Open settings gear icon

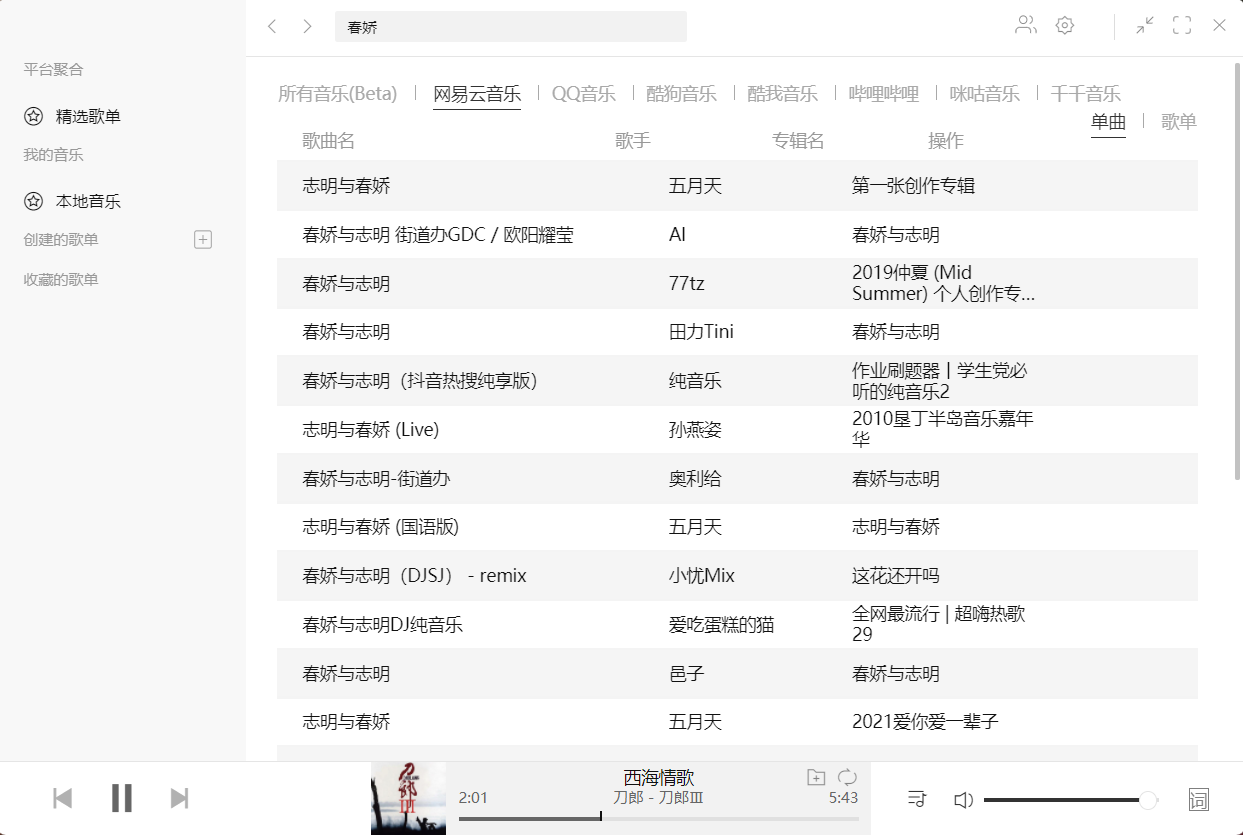coord(1065,25)
